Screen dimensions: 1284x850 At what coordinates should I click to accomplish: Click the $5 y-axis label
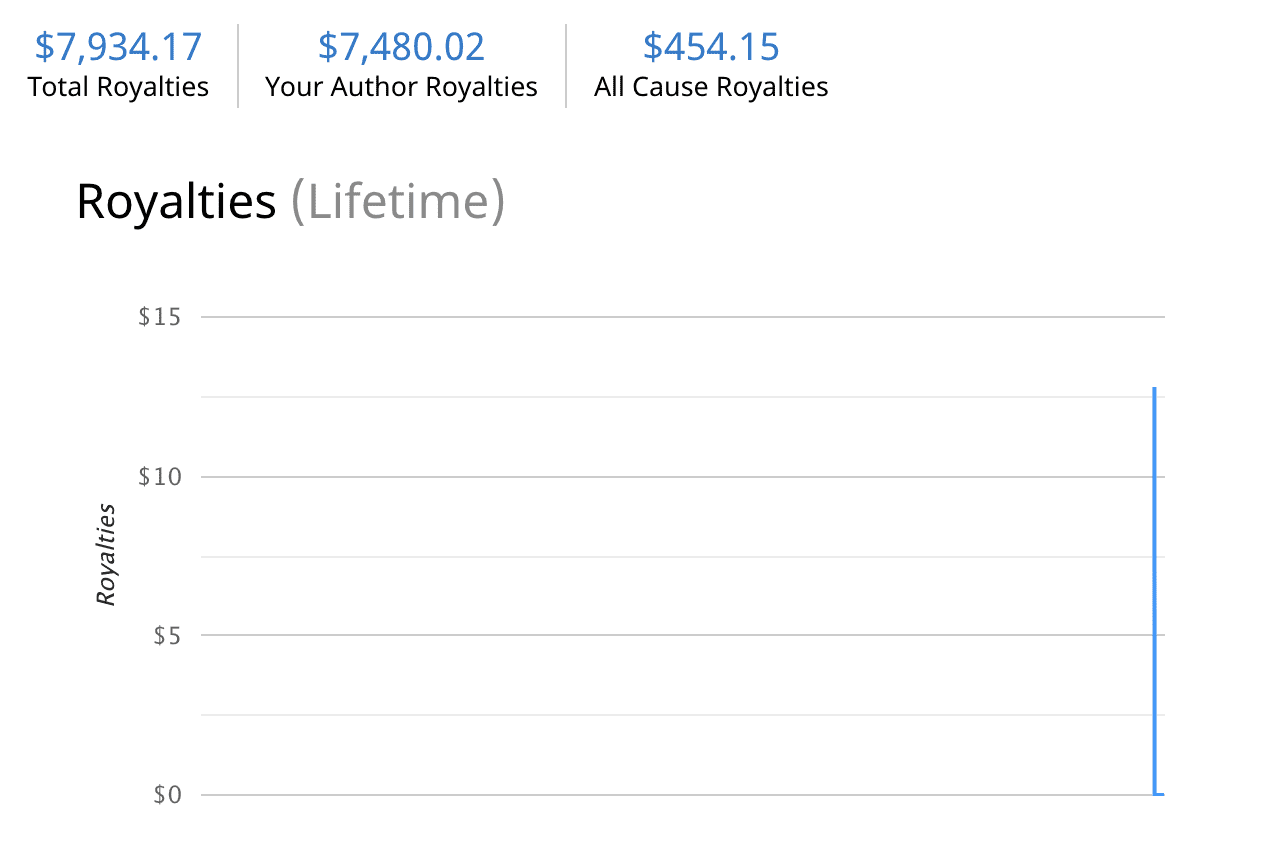pos(167,635)
